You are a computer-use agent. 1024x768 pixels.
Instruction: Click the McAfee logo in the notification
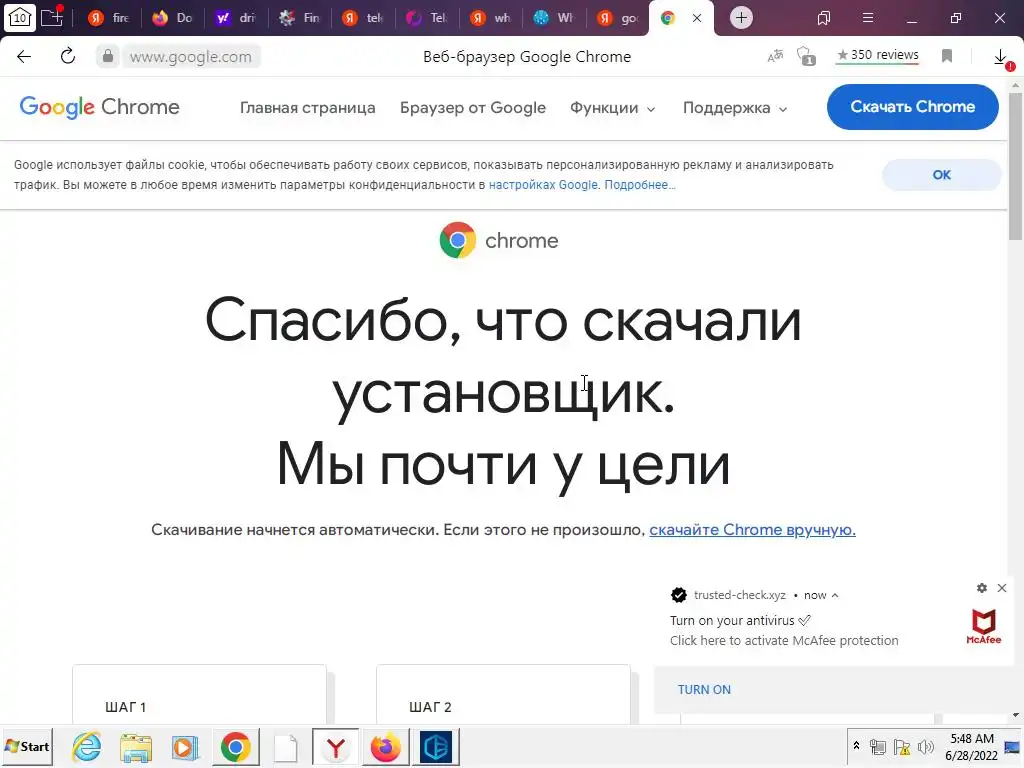[984, 626]
